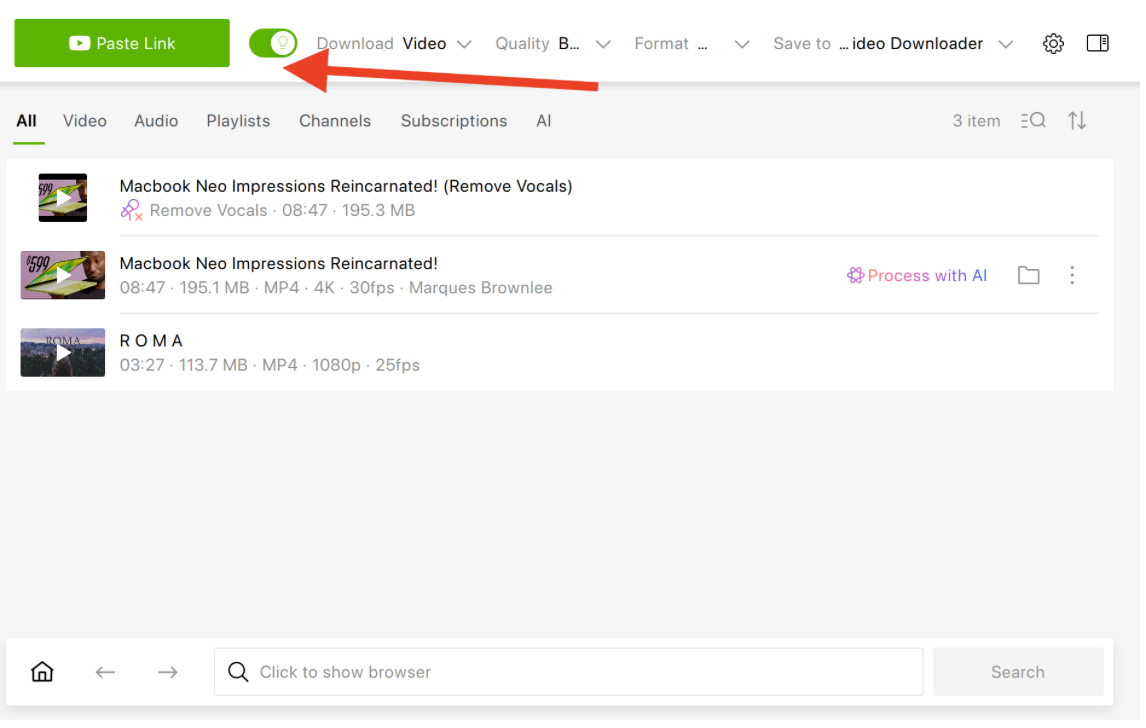Open the three-dot menu for Macbook Neo video
This screenshot has height=728, width=1146.
(x=1072, y=276)
